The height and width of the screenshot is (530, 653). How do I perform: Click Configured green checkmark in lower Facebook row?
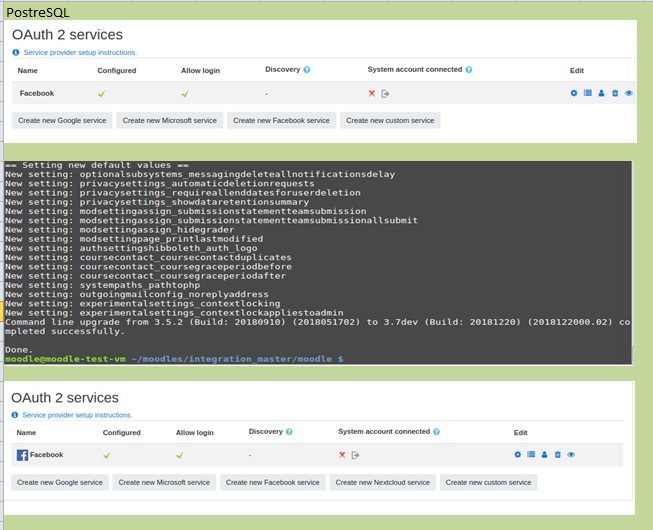click(x=107, y=455)
